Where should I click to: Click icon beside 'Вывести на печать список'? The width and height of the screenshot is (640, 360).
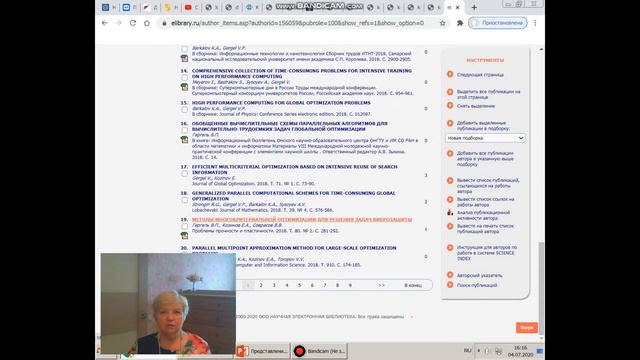[450, 226]
